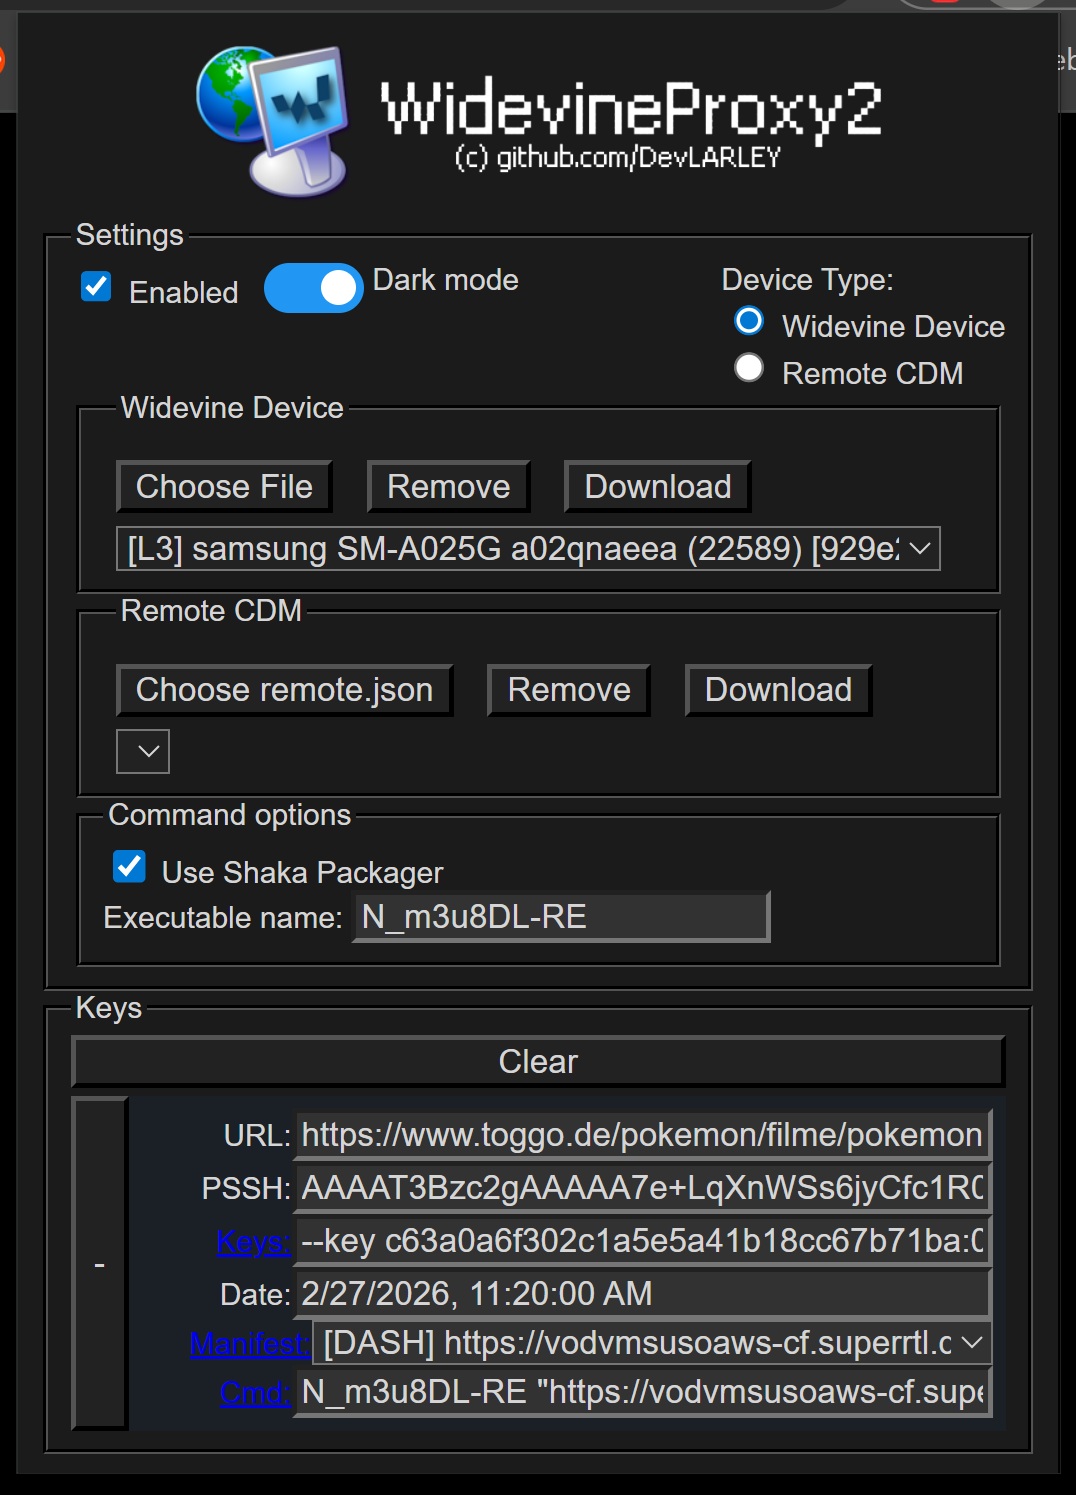The width and height of the screenshot is (1076, 1495).
Task: Click the Use Shaka Packager label
Action: (x=302, y=873)
